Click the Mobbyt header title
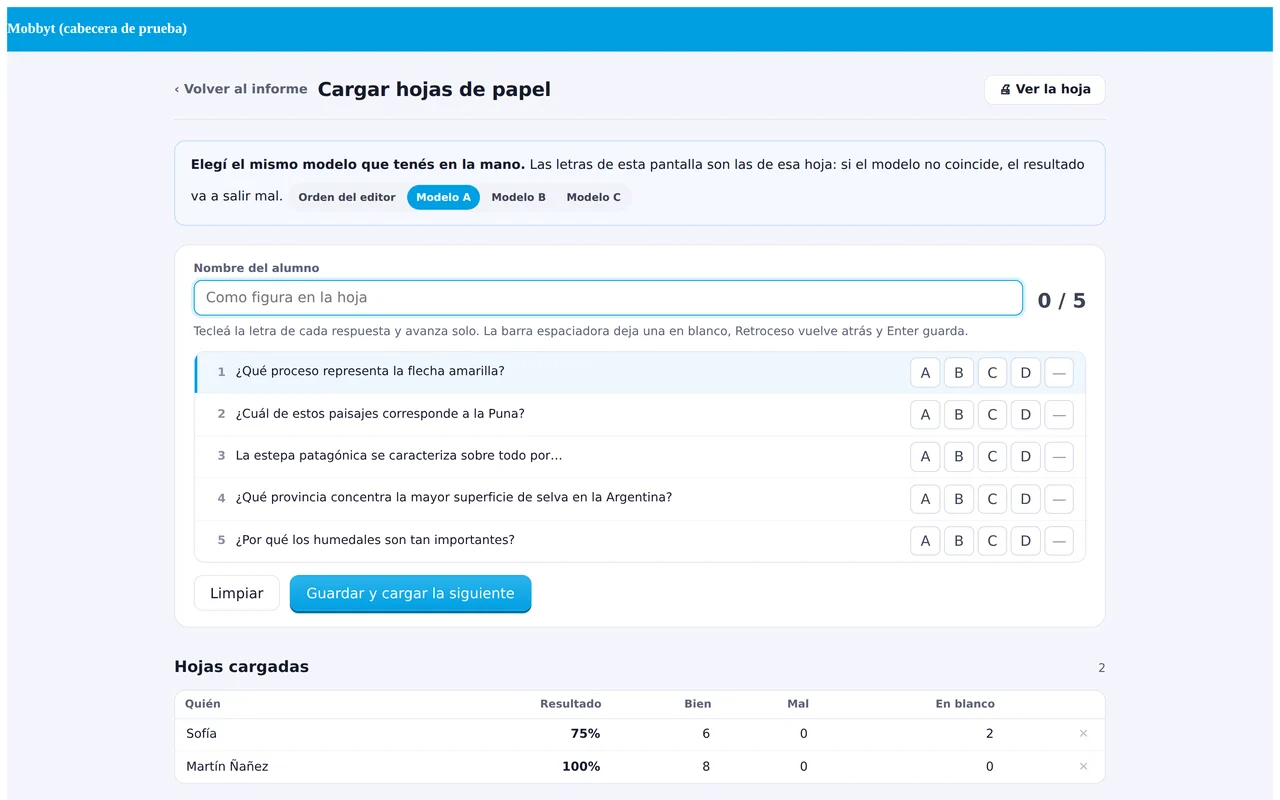The image size is (1280, 800). pos(97,29)
